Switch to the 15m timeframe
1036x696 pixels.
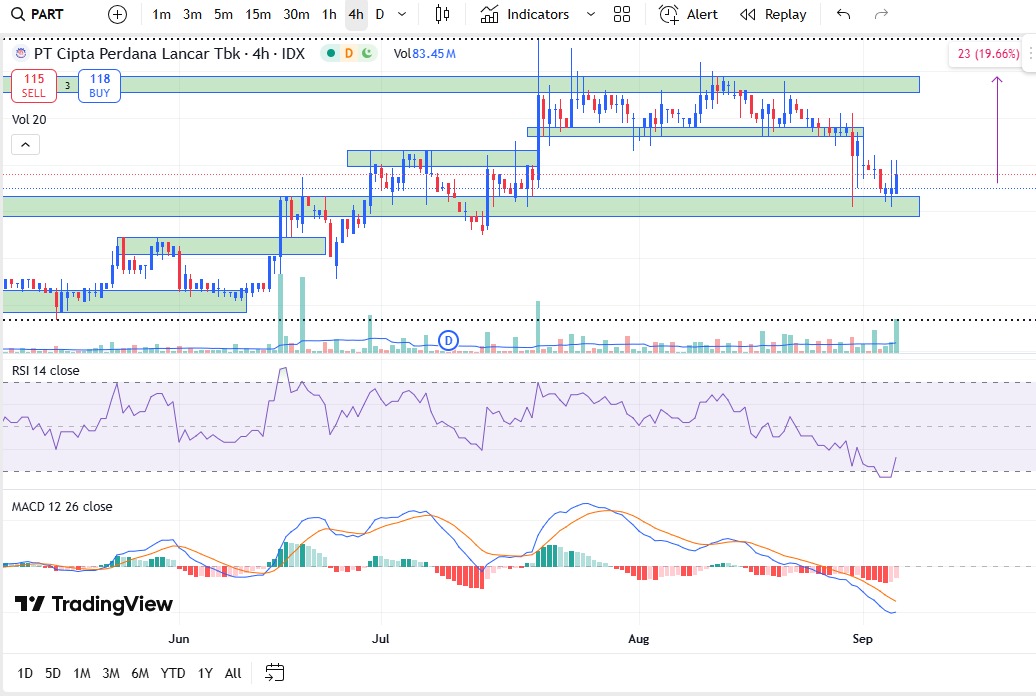click(x=258, y=14)
